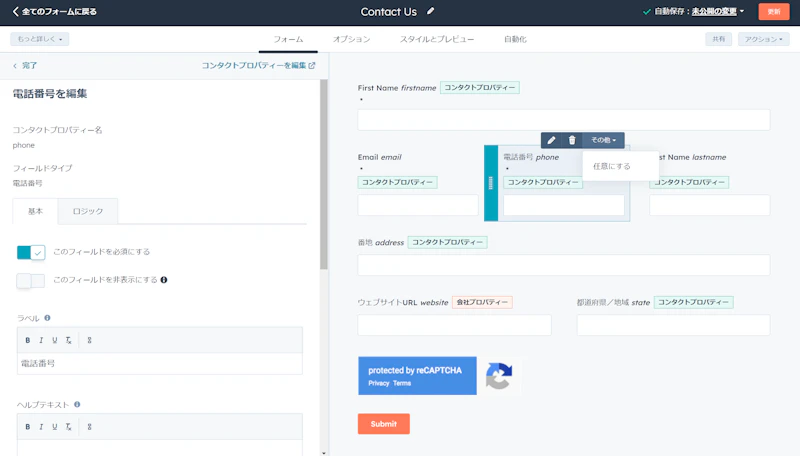
Task: Apply bold in help text editor
Action: coord(28,427)
